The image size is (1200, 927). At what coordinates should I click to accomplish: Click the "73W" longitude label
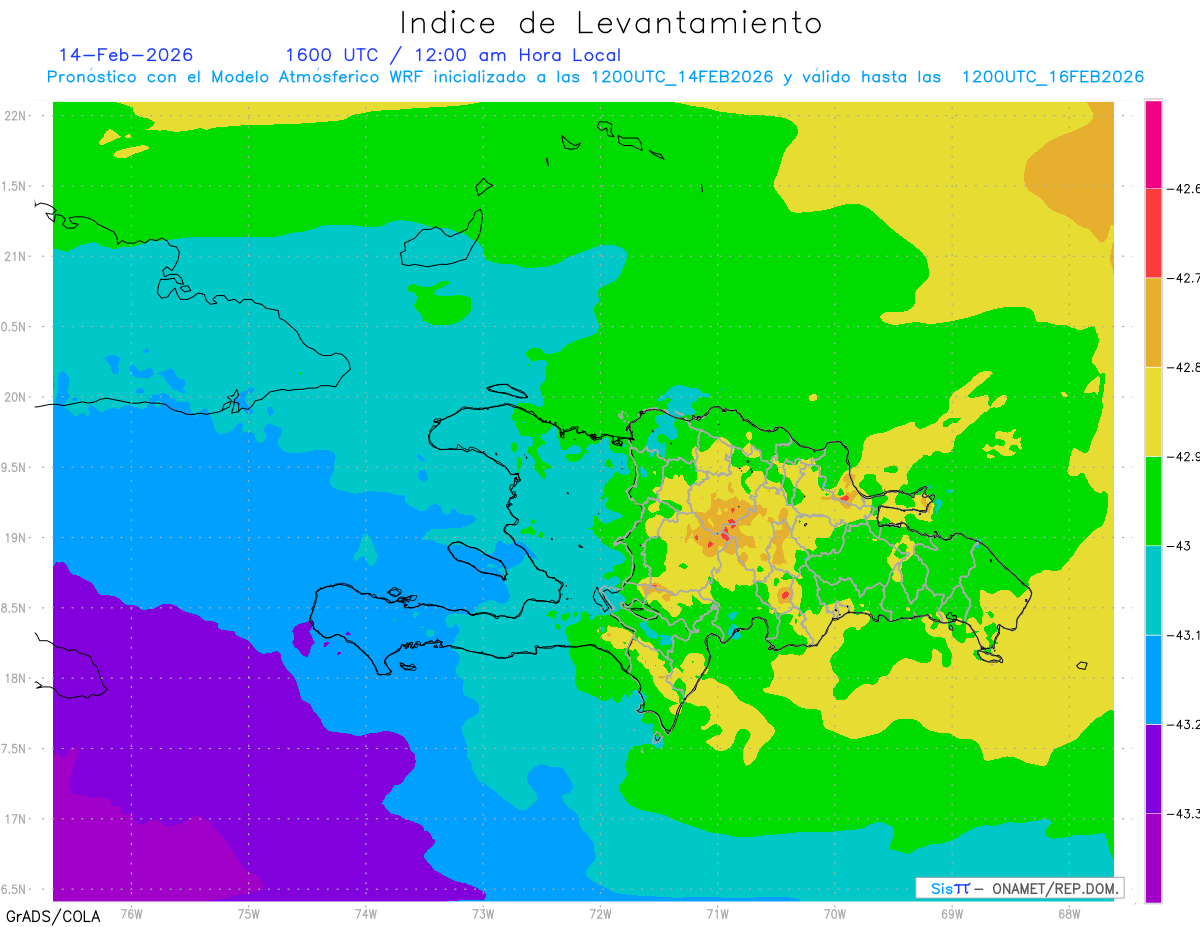483,913
